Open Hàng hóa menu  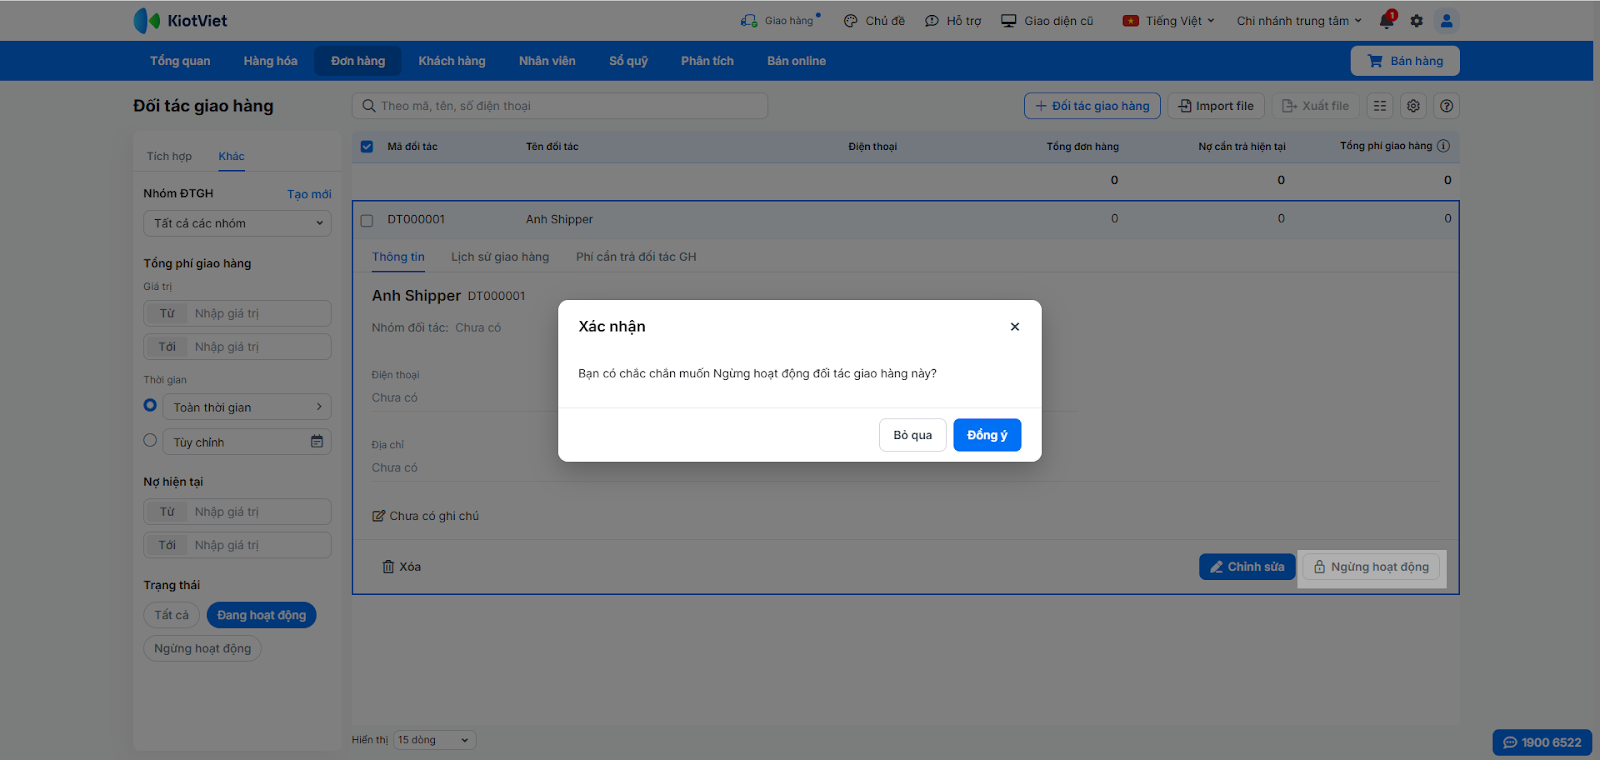tap(271, 61)
